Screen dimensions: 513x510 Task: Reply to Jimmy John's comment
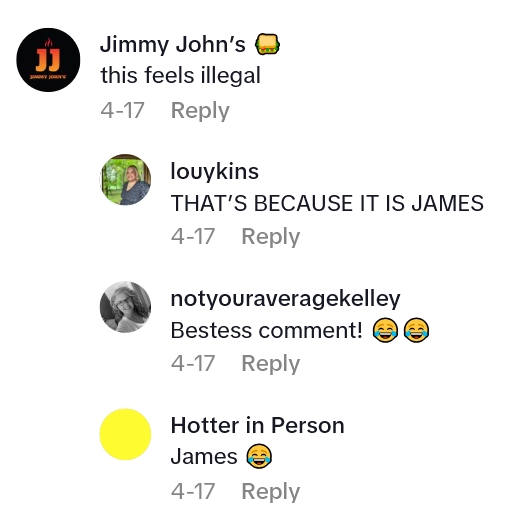click(200, 110)
